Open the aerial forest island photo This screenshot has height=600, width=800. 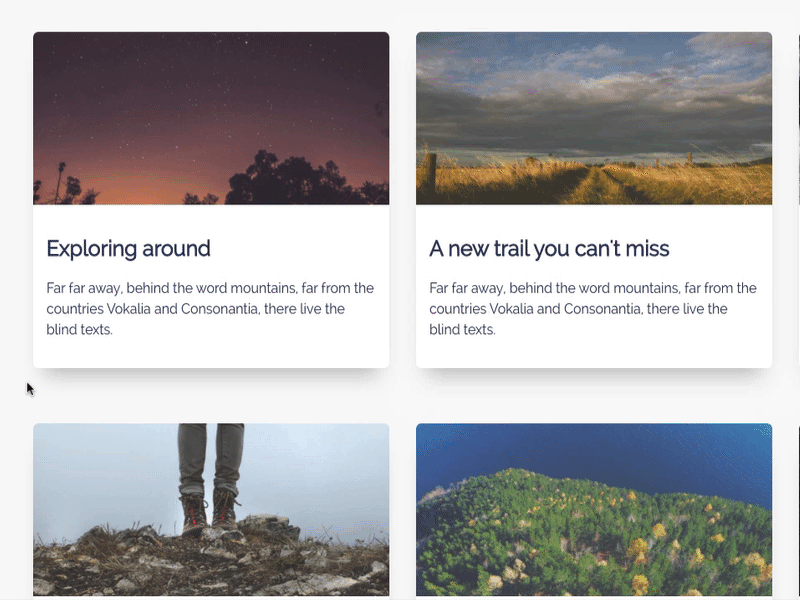click(x=594, y=509)
